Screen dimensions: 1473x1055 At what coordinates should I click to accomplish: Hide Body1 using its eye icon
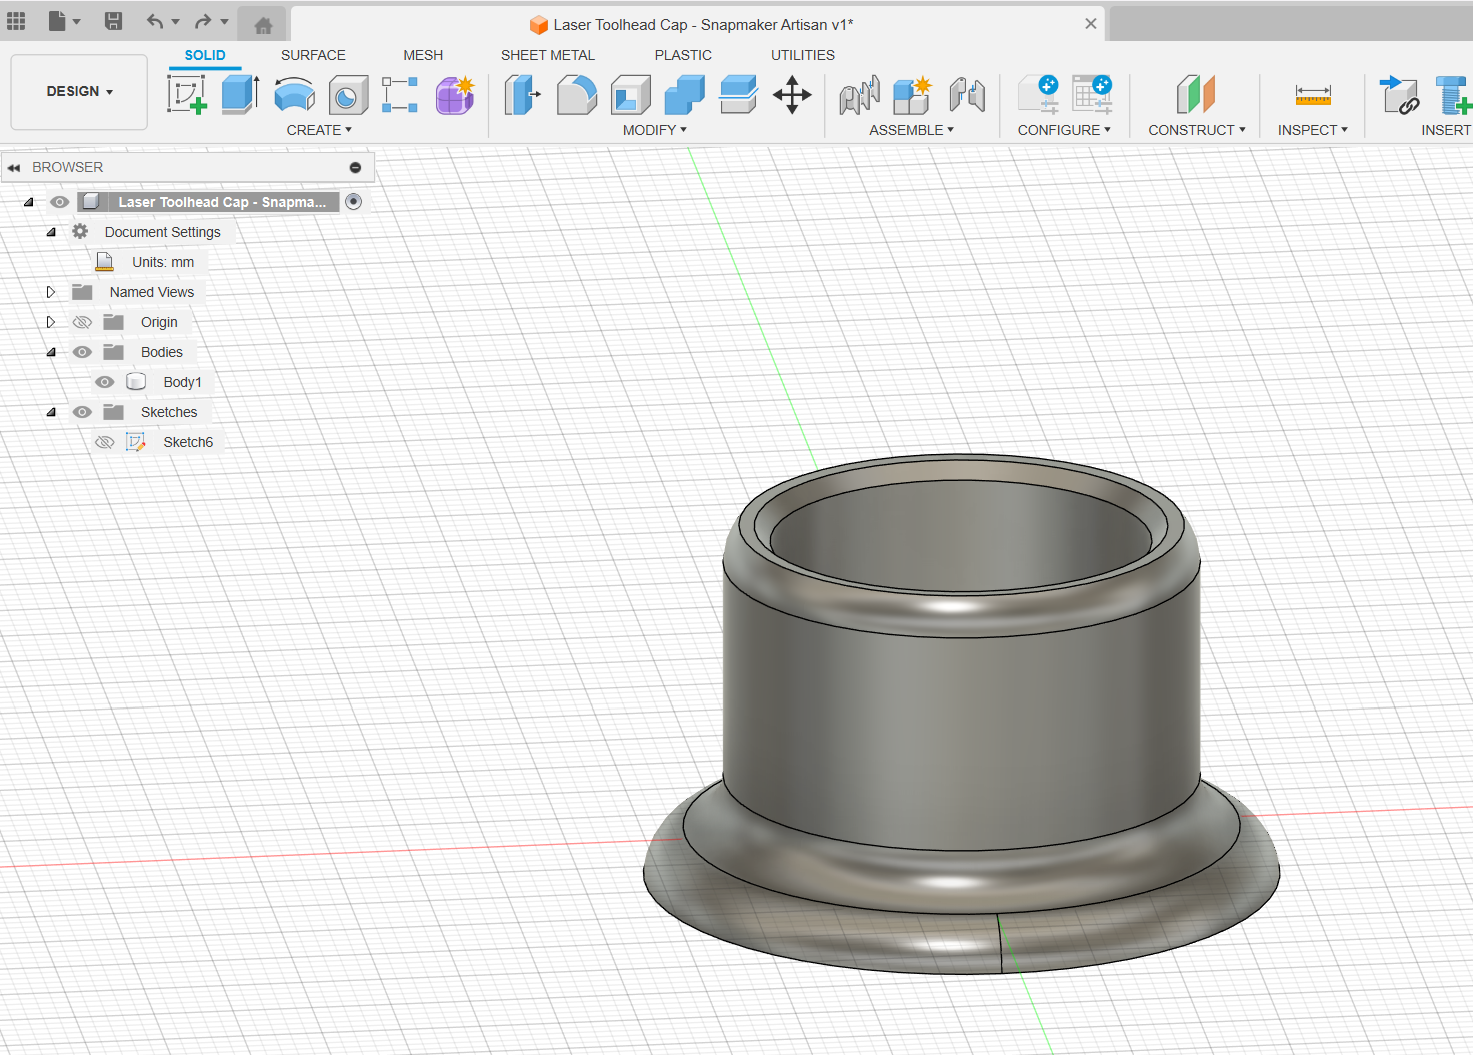[104, 382]
